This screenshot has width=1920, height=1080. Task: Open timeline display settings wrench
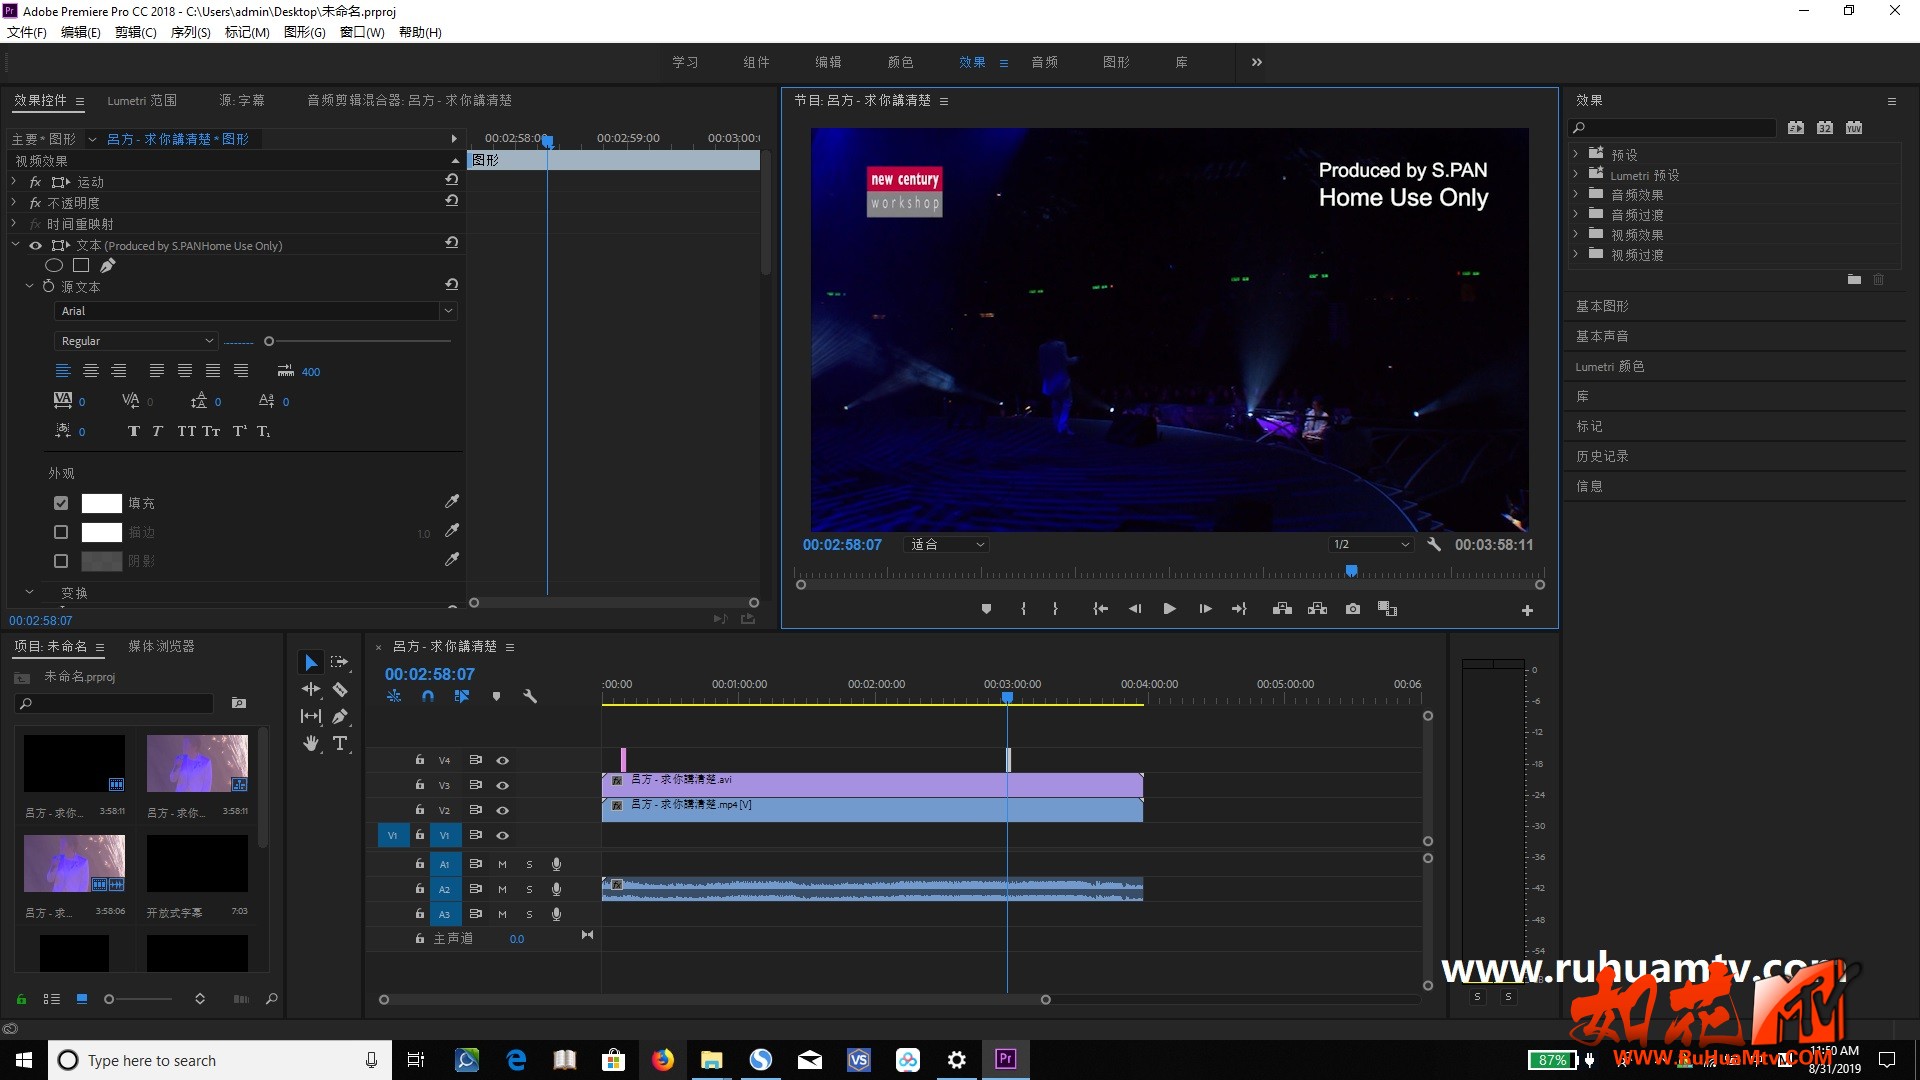(x=530, y=696)
